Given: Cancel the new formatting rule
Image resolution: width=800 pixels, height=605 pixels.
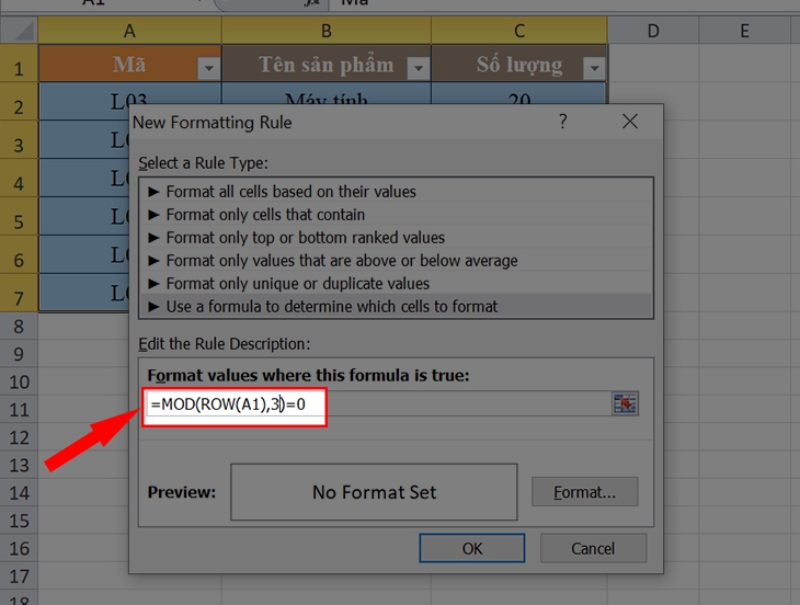Looking at the screenshot, I should (593, 548).
